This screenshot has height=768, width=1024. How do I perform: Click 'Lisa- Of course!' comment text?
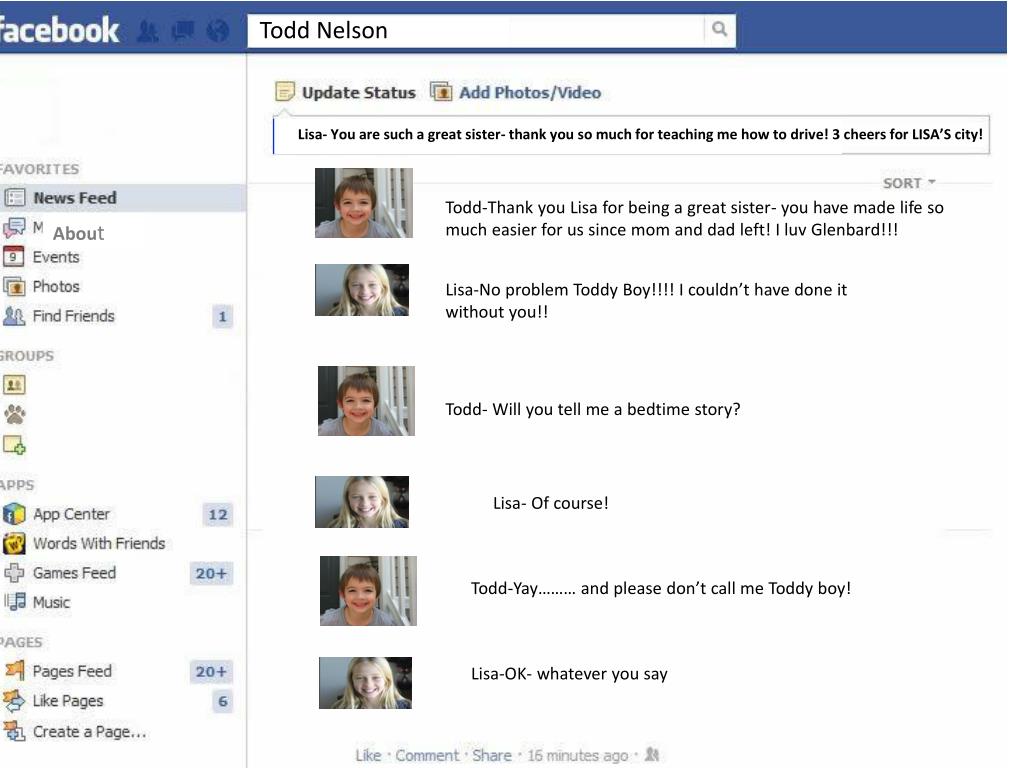pyautogui.click(x=551, y=504)
